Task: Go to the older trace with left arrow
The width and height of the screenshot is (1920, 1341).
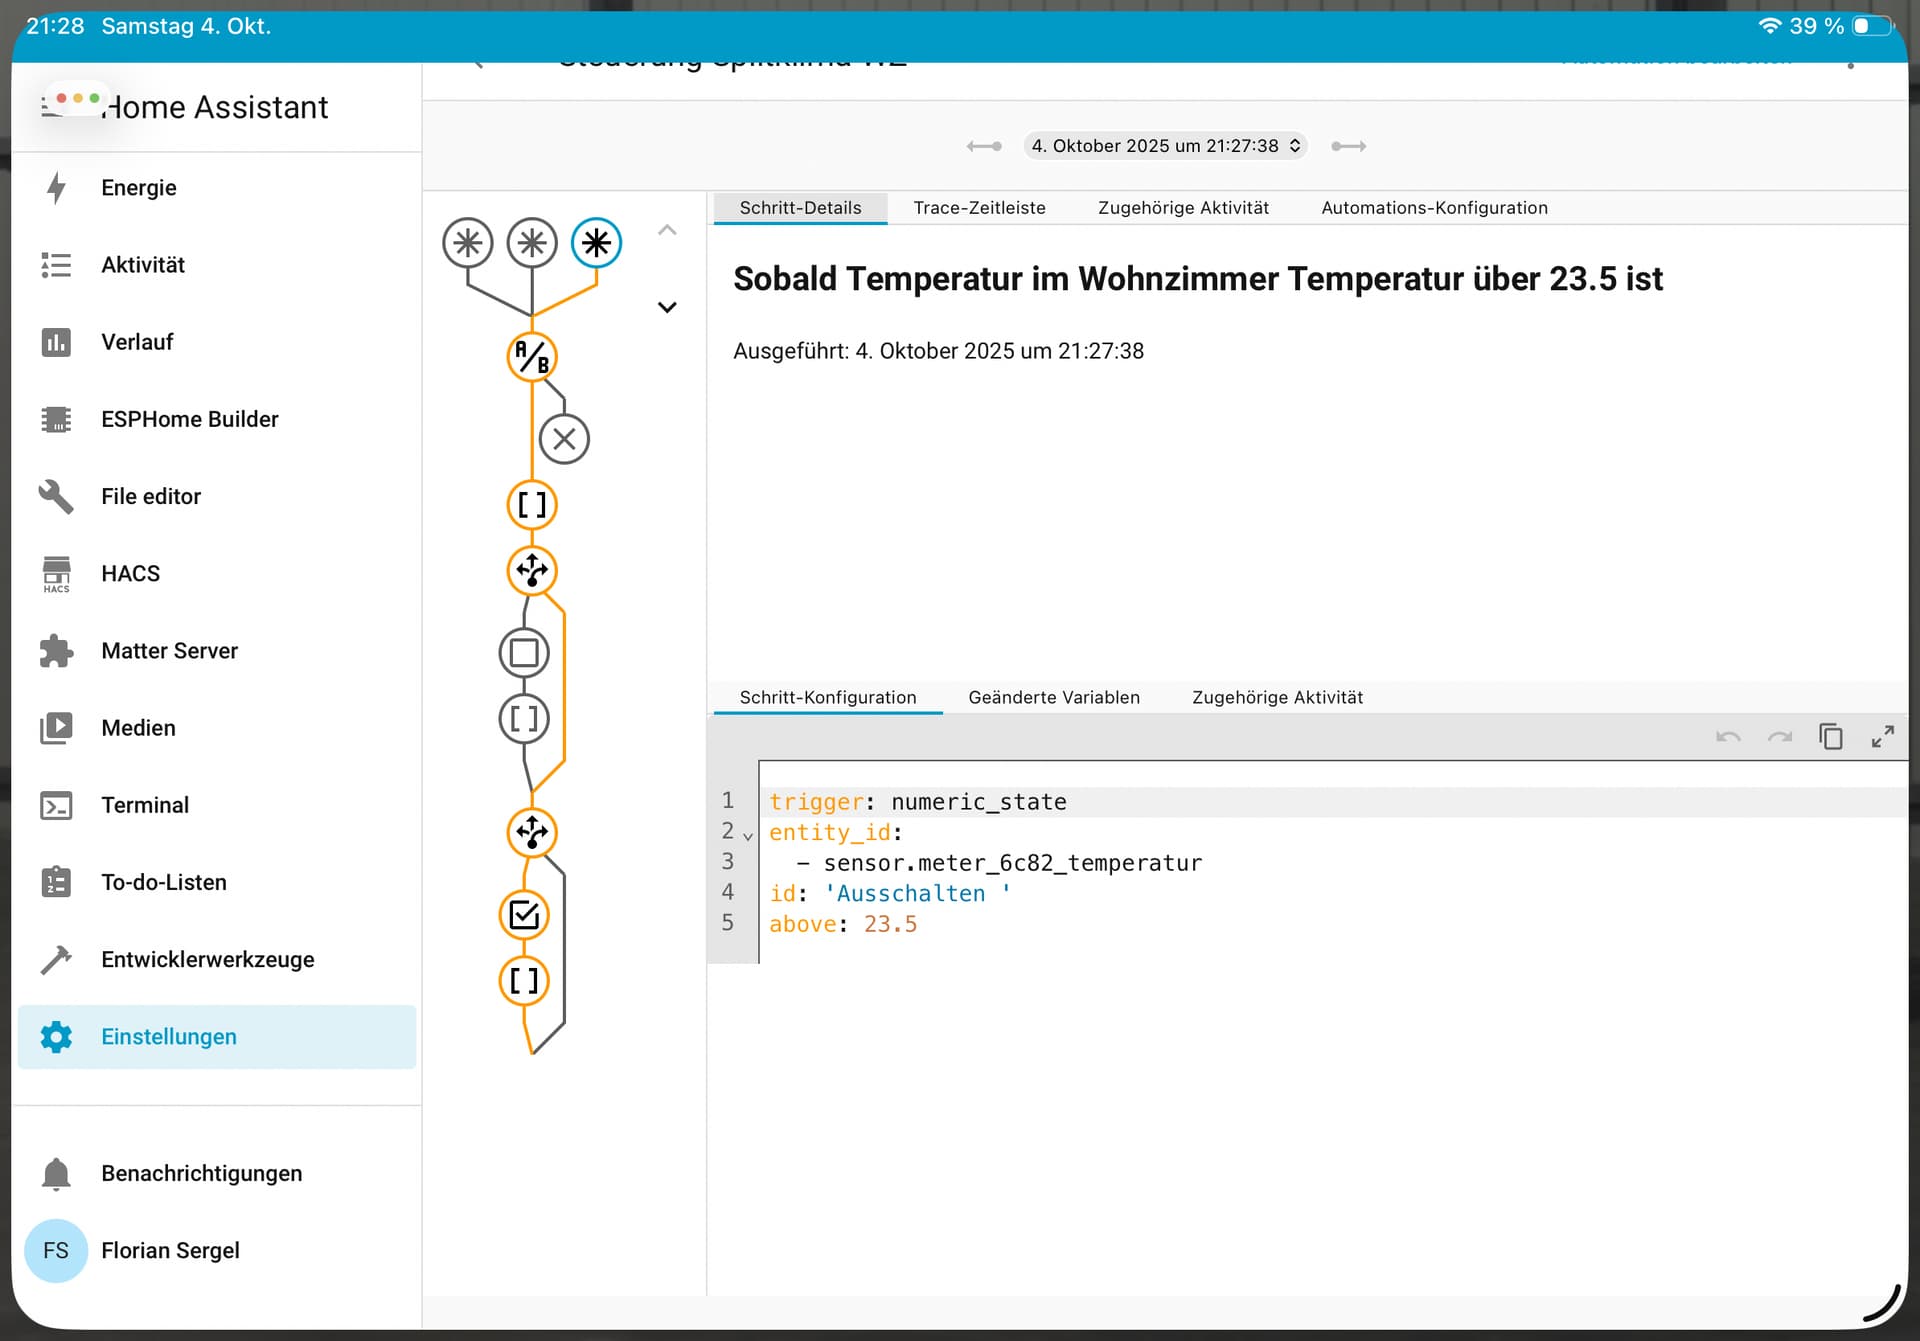Action: click(x=984, y=146)
